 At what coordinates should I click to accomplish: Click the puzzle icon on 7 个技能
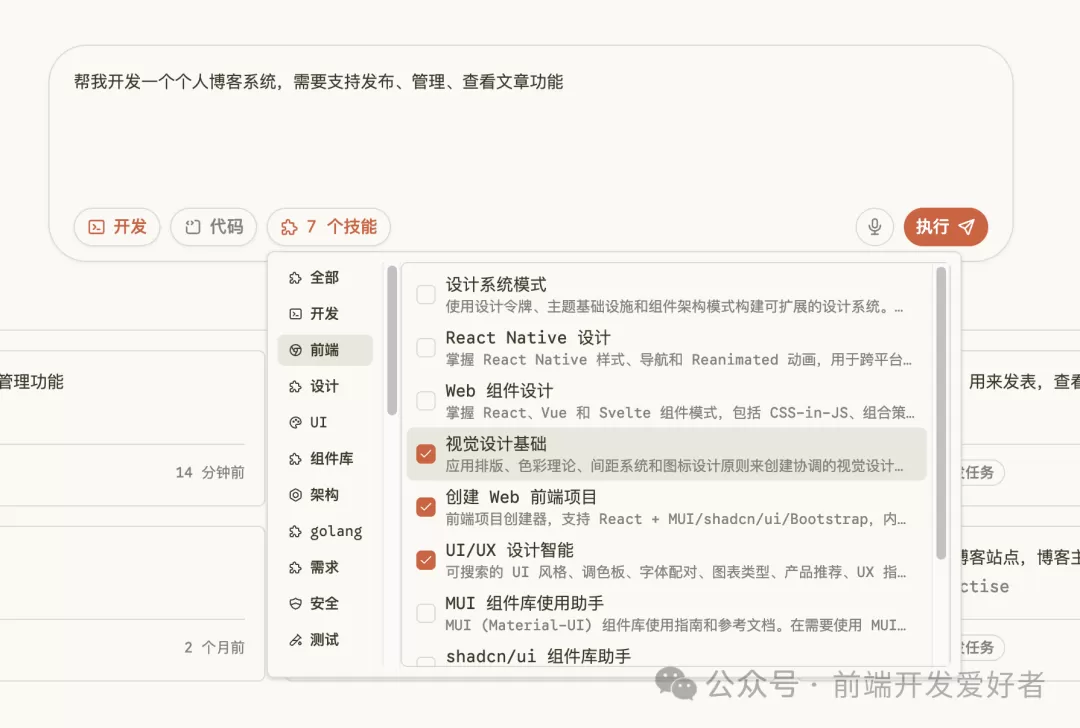(289, 227)
